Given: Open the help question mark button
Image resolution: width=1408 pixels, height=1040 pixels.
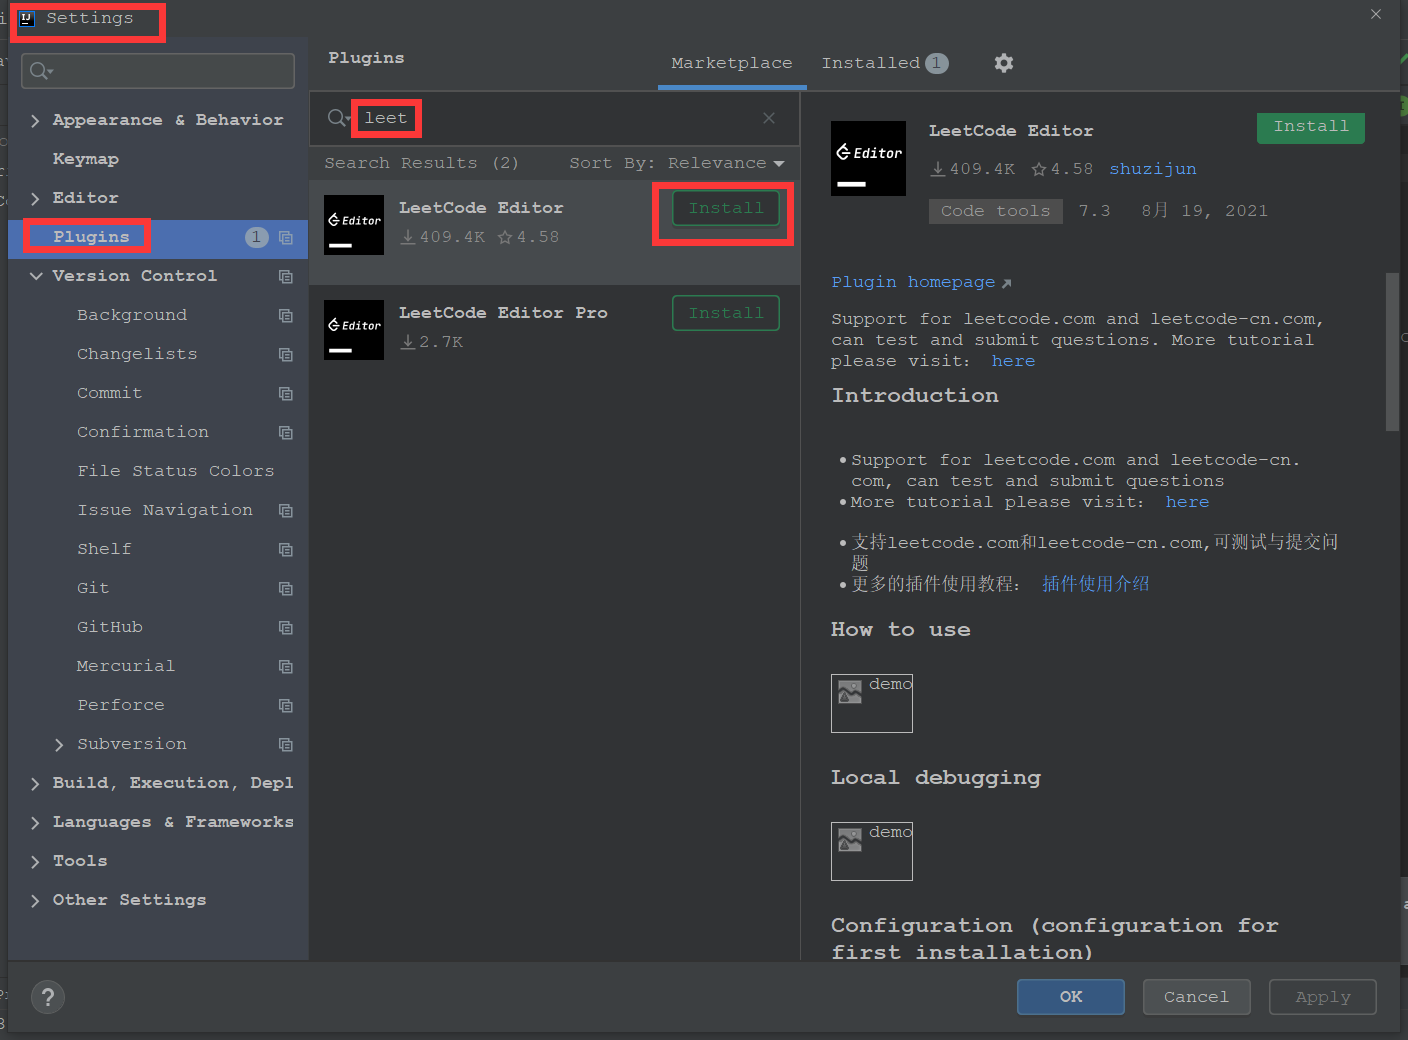Looking at the screenshot, I should click(x=48, y=997).
